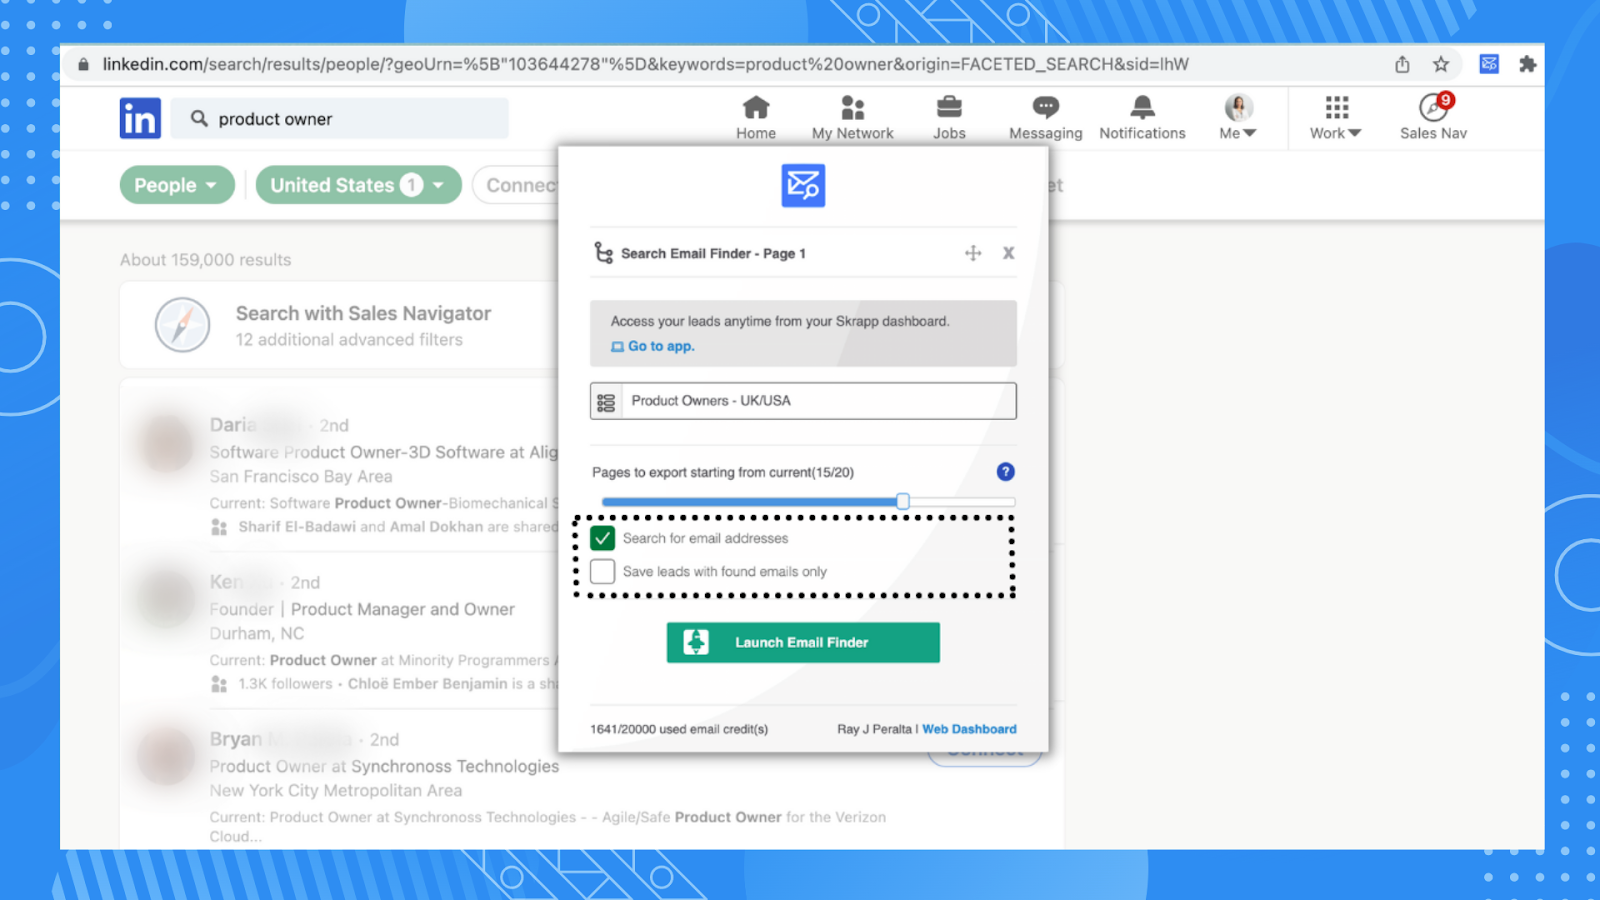Open the My Network icon
1600x900 pixels.
tap(852, 107)
